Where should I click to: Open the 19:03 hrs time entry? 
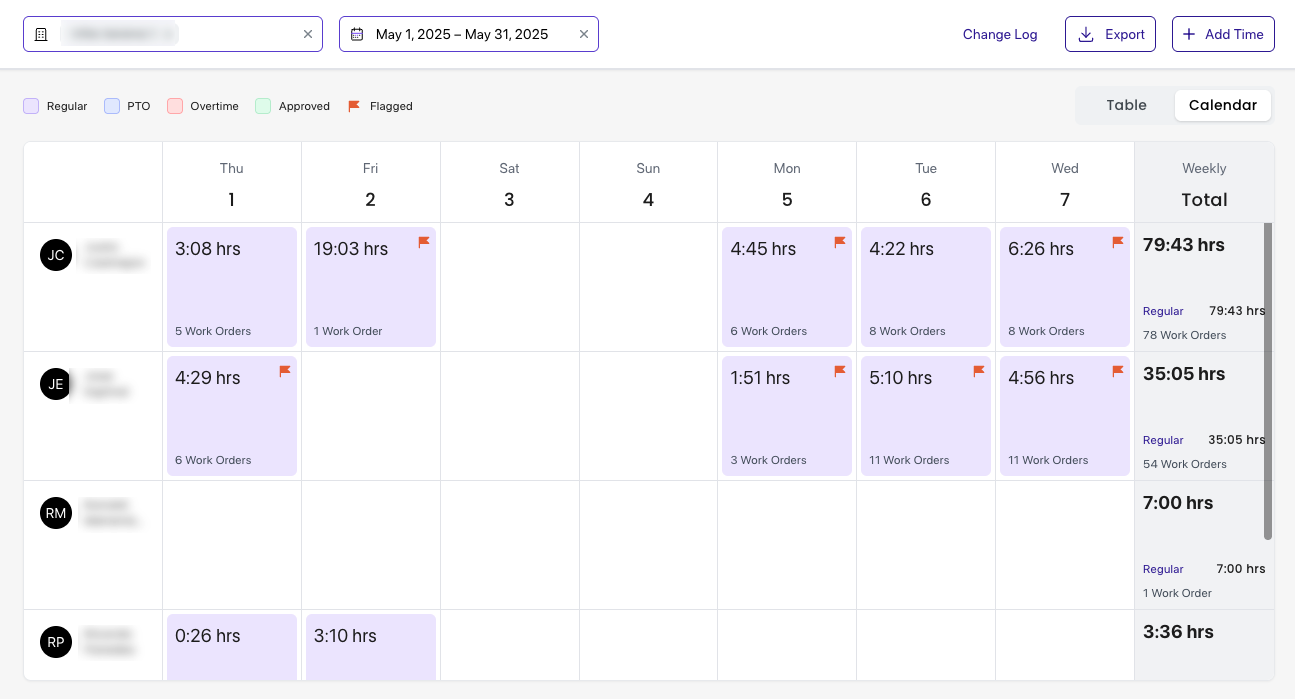(371, 287)
